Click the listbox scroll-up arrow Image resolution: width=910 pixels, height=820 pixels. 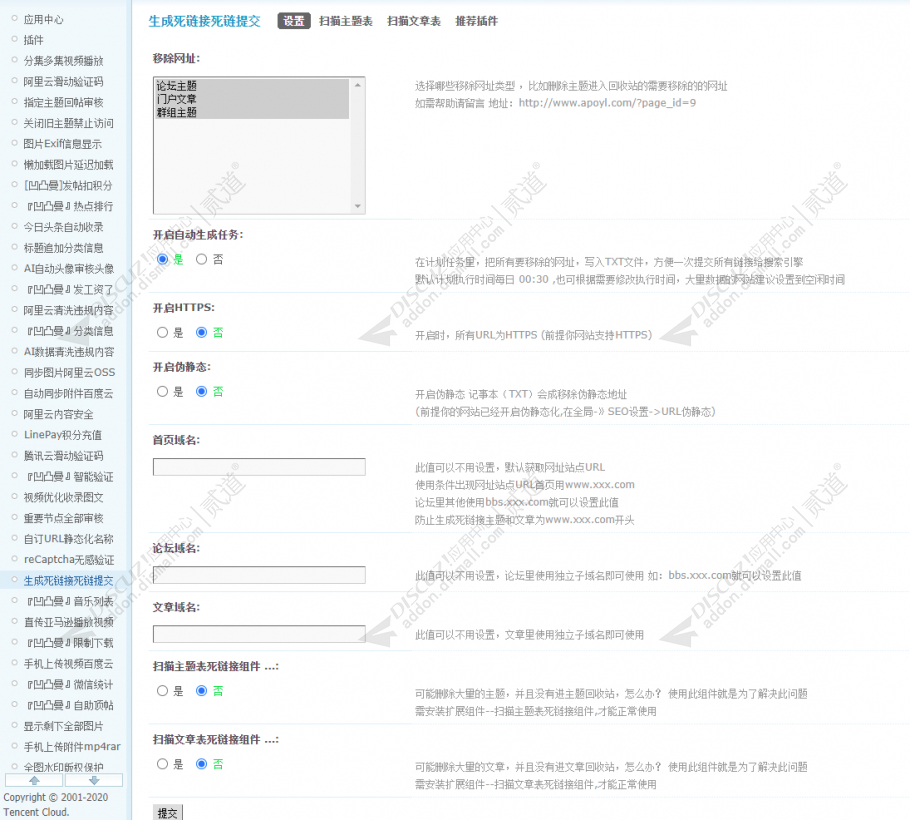pyautogui.click(x=358, y=85)
